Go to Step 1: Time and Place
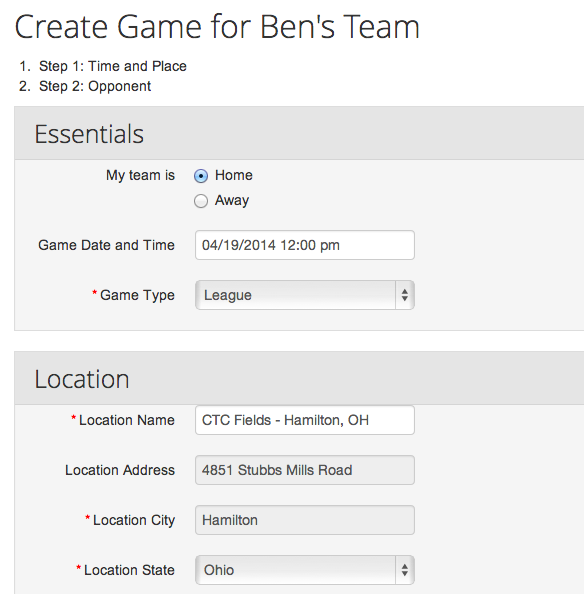Screen dimensions: 584x594 (113, 66)
